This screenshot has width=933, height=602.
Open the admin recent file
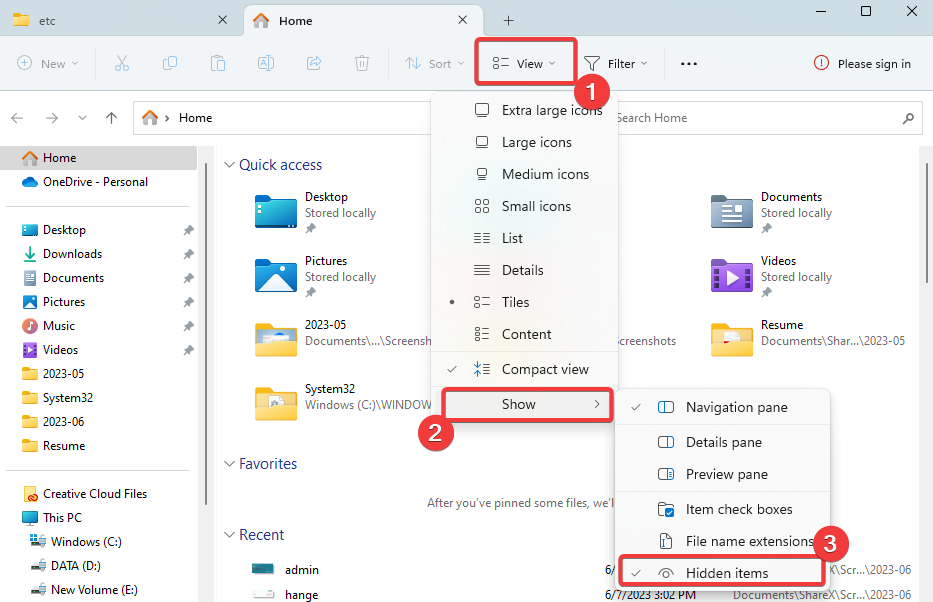coord(302,570)
